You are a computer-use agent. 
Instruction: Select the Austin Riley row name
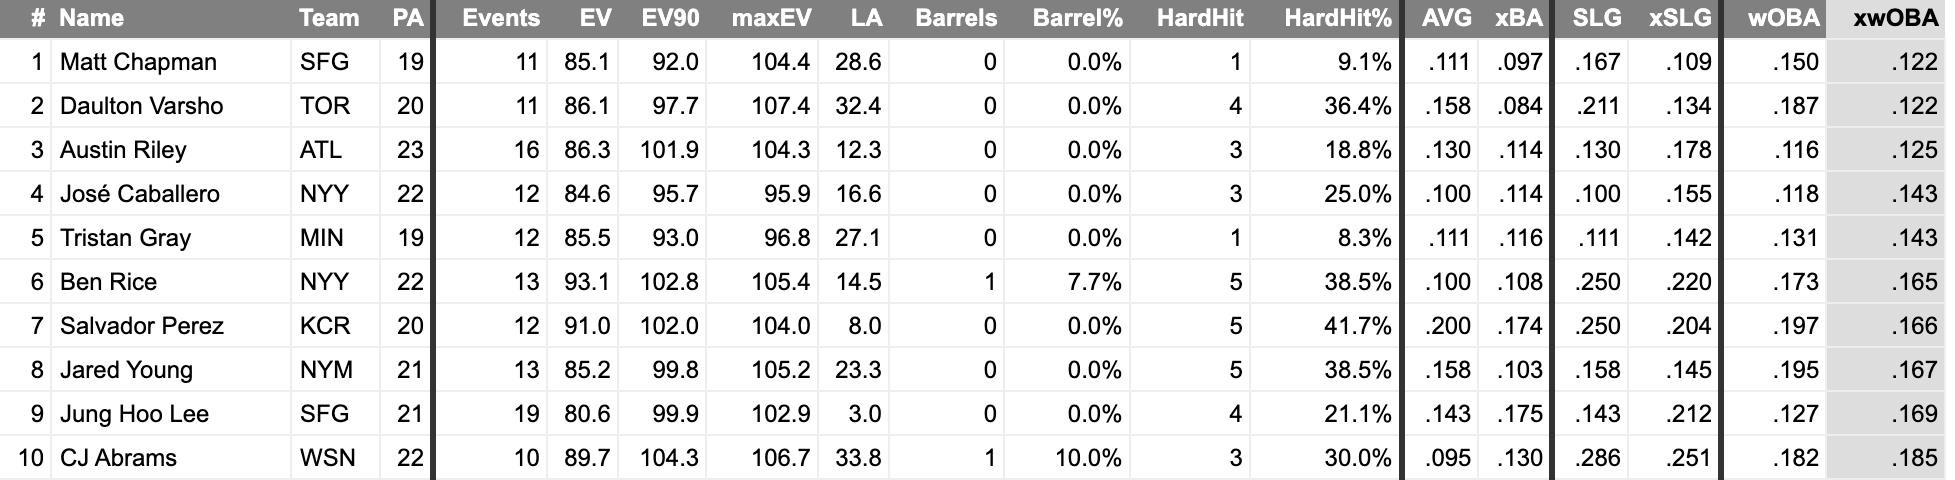(123, 150)
